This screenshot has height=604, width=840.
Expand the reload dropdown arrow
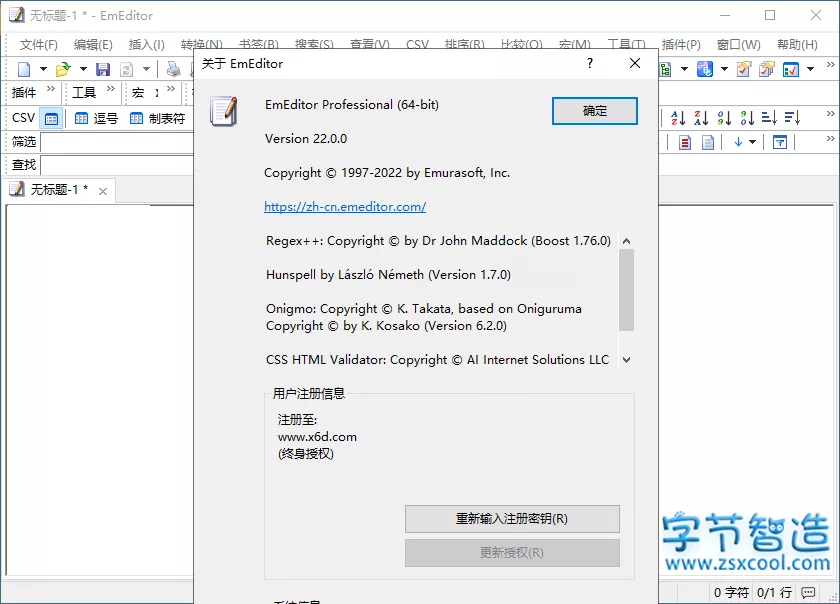point(146,69)
